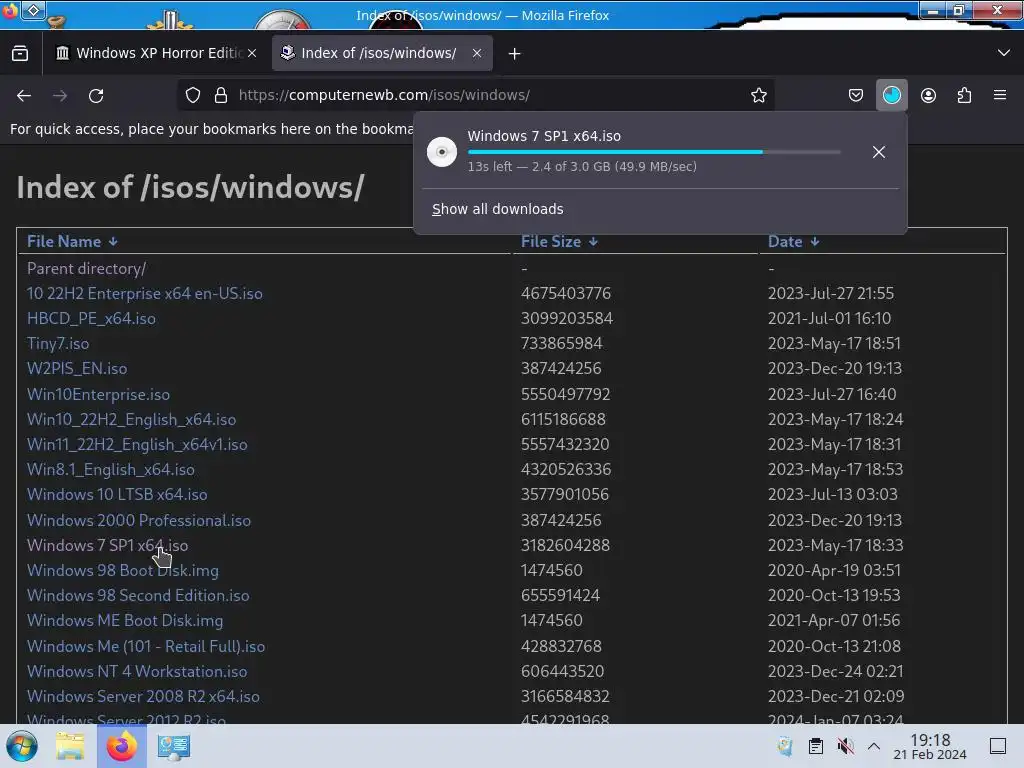Open the Firefox View icon at tab bar start

coord(20,53)
